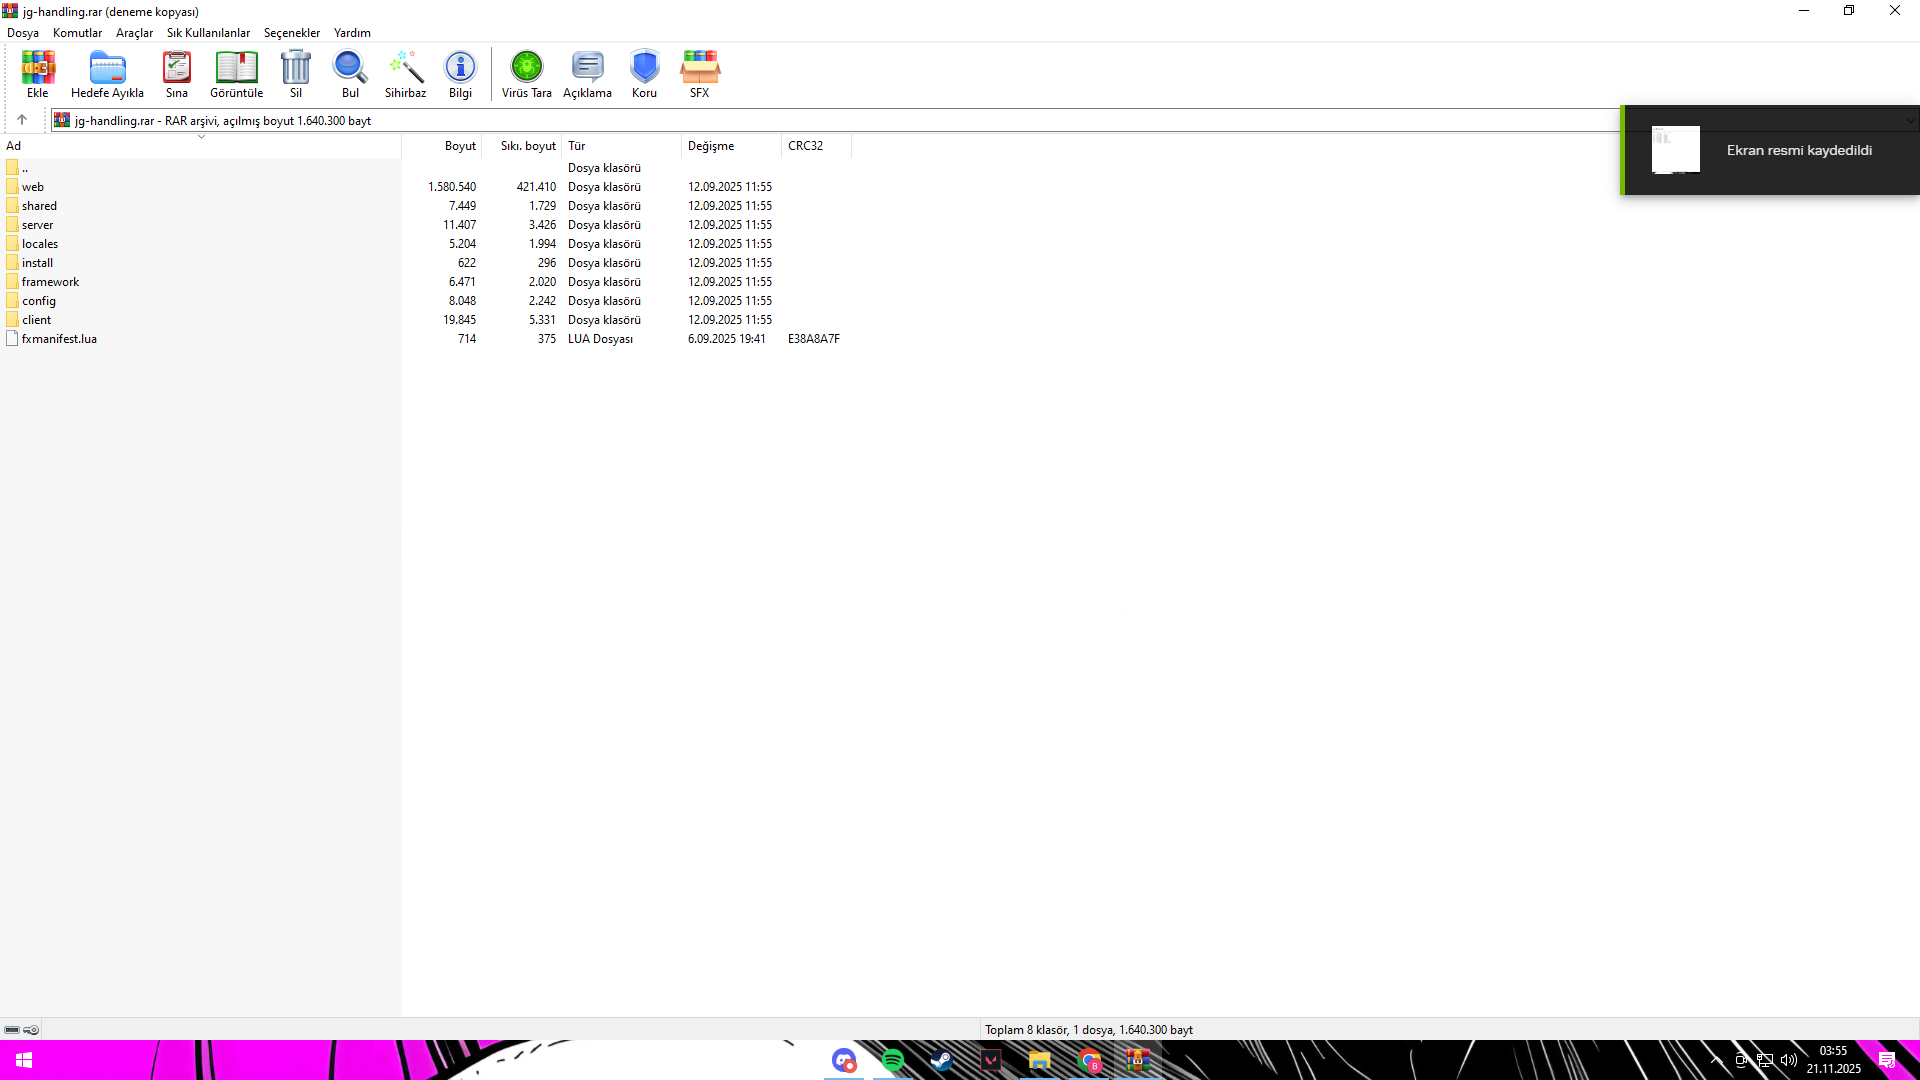The width and height of the screenshot is (1920, 1080).
Task: Click the Ekran resmi kaydedildi notification thumbnail
Action: click(1675, 150)
